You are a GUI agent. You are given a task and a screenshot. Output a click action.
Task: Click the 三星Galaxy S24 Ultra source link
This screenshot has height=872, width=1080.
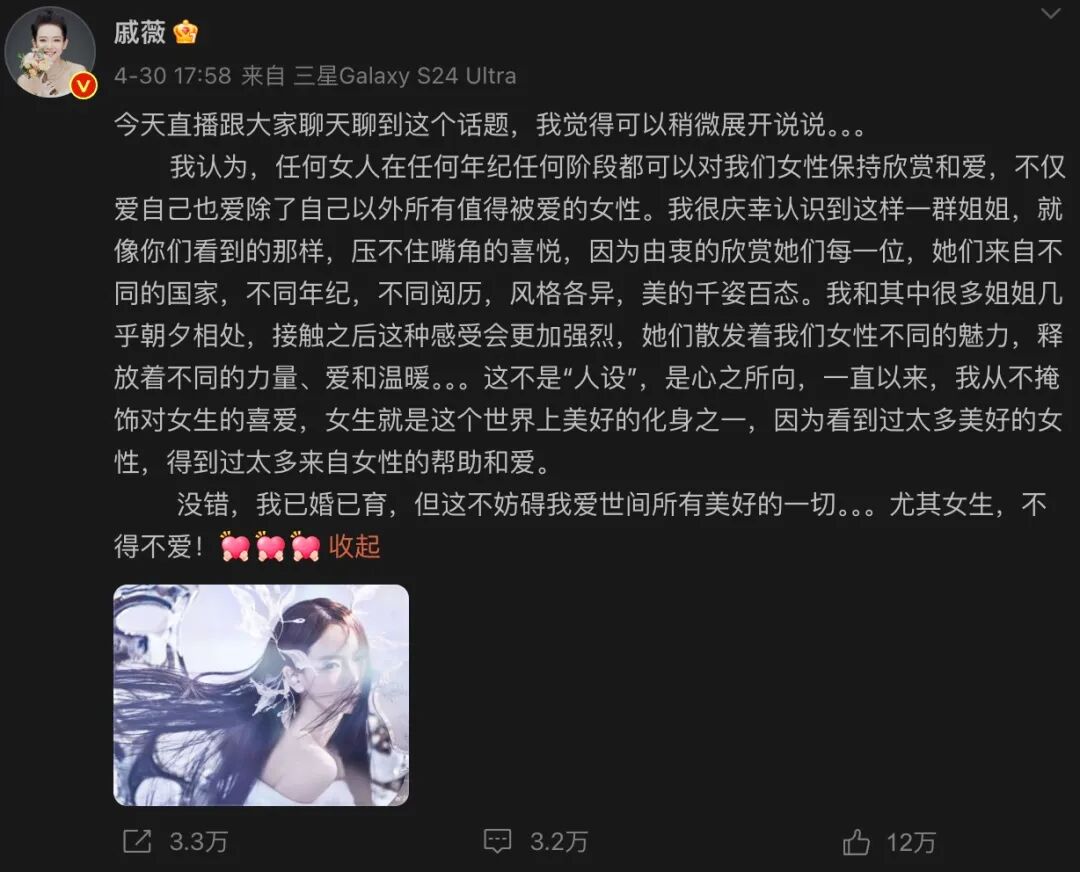405,75
